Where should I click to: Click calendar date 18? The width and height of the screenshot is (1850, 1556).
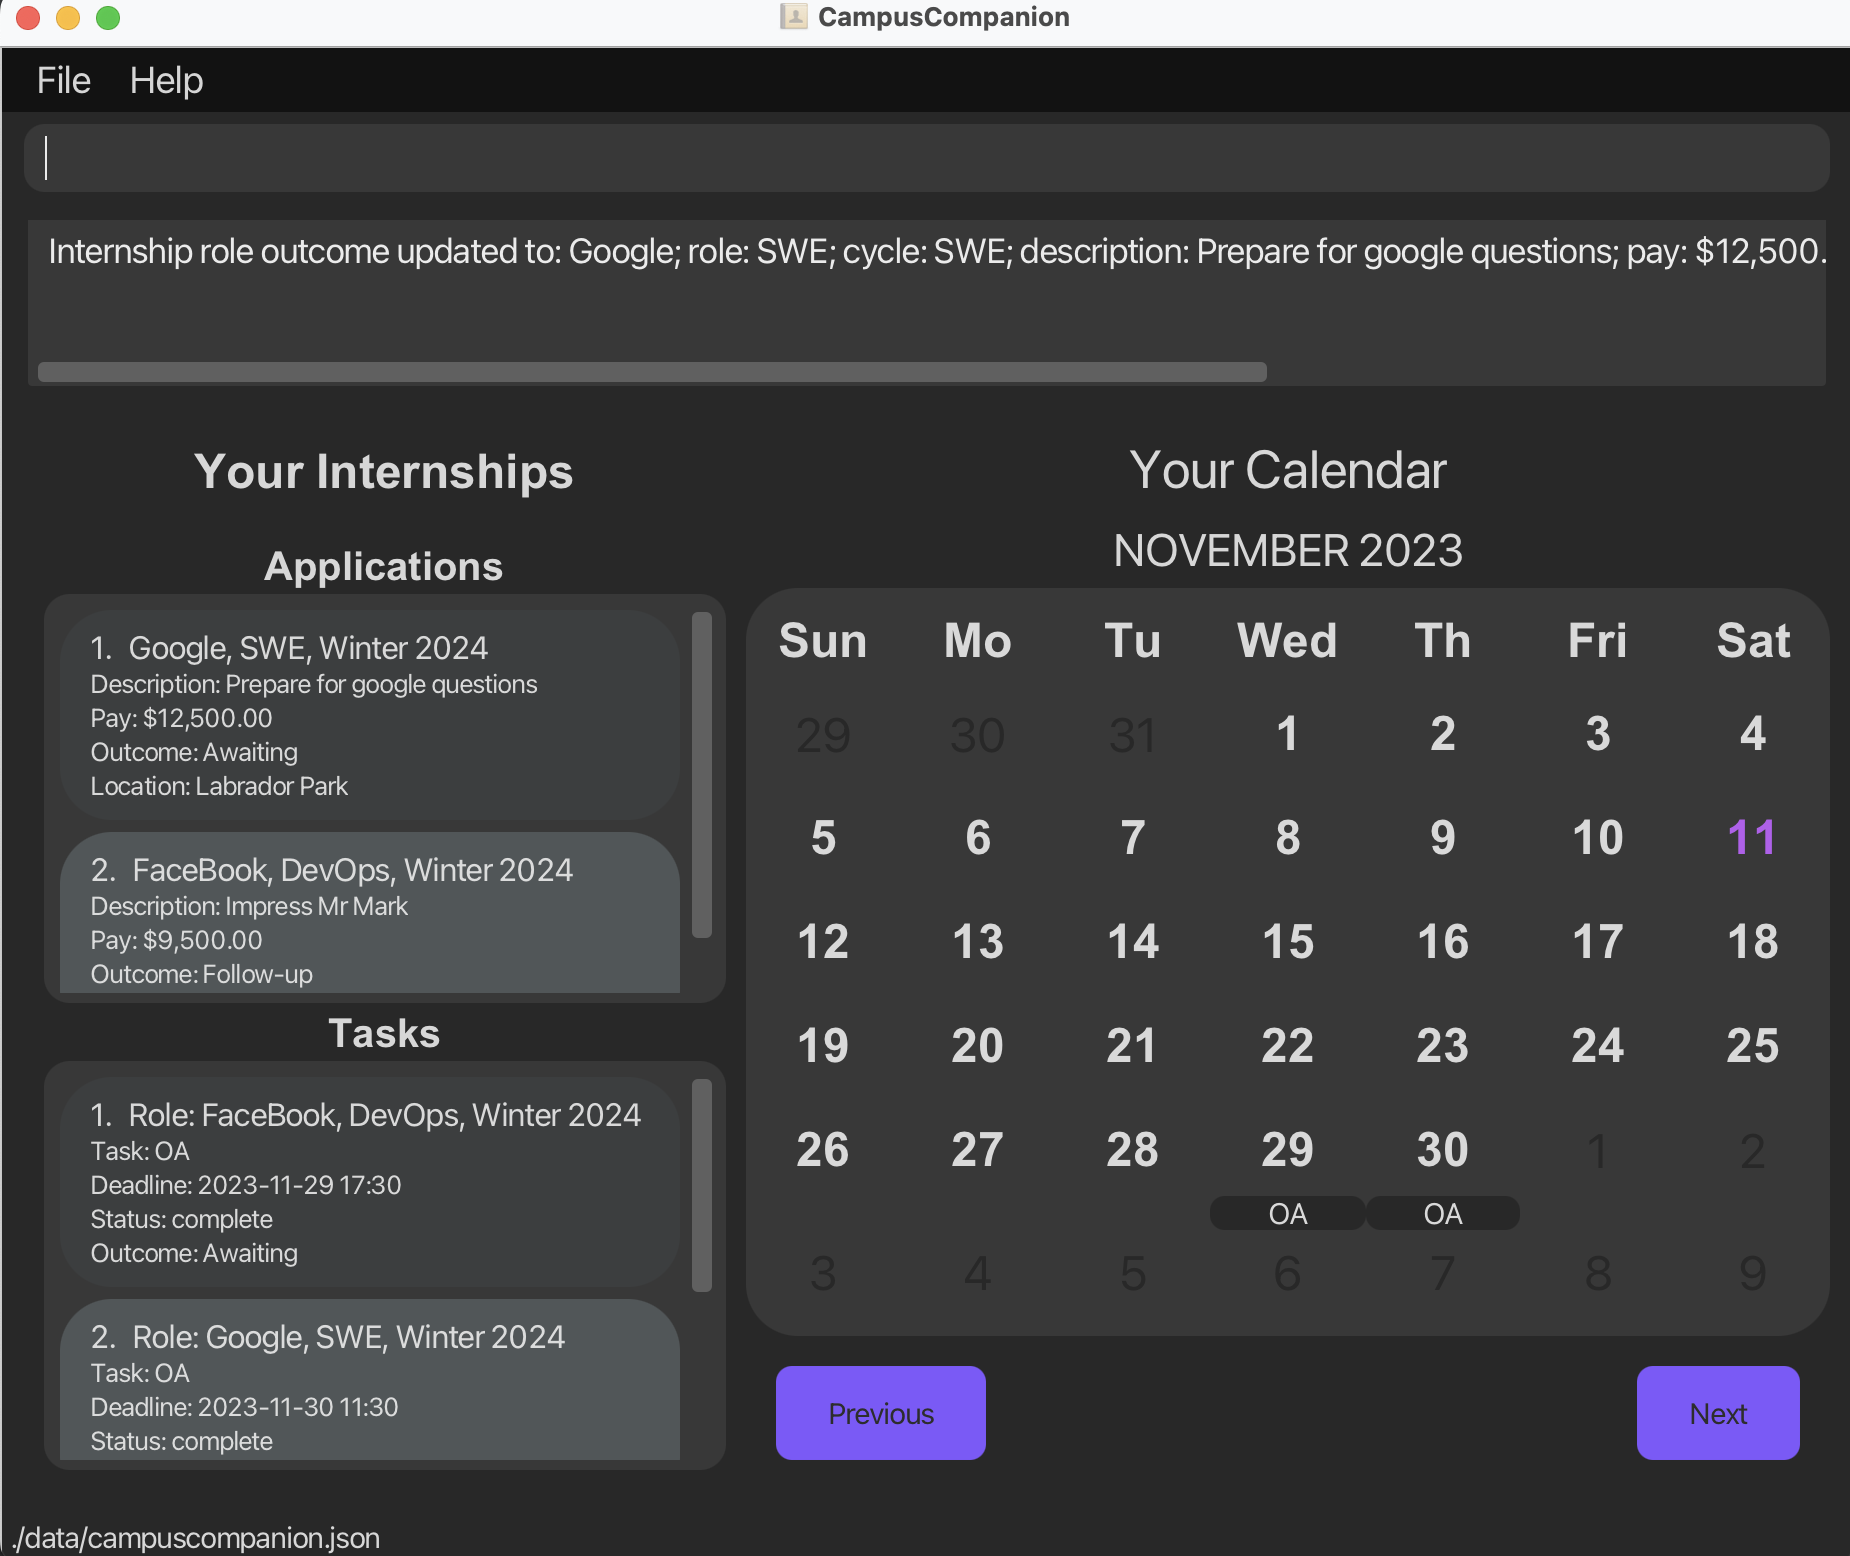click(x=1752, y=942)
